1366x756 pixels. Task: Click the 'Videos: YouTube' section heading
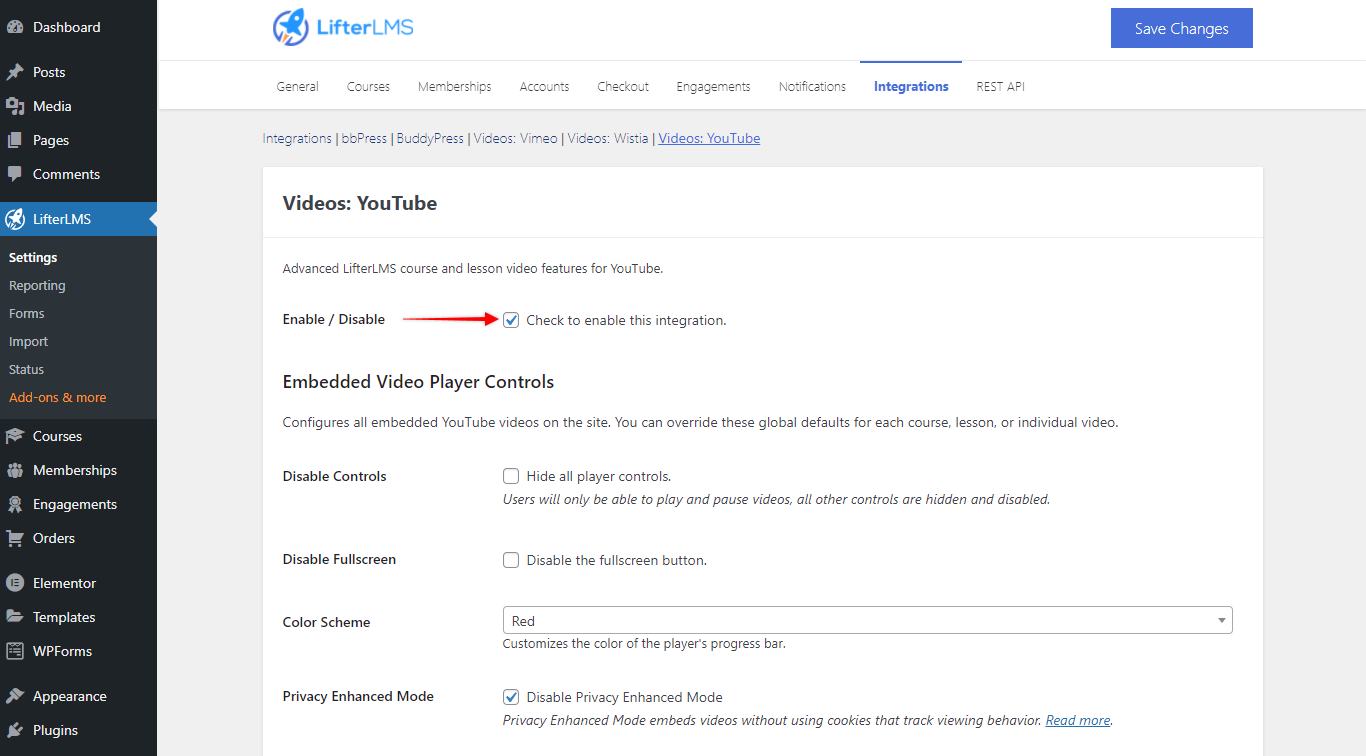360,203
